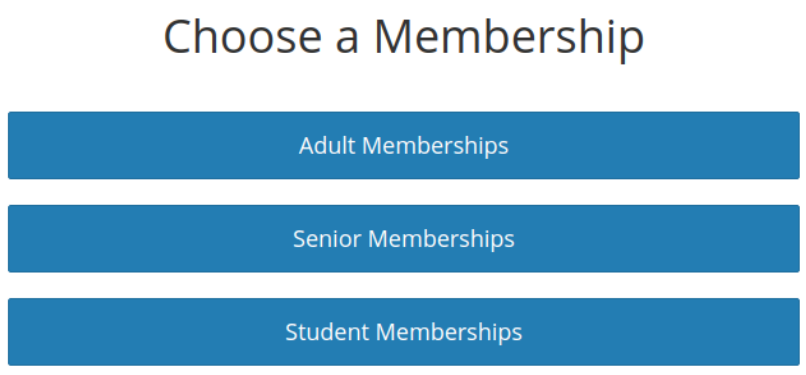
Task: Open the Adult Memberships option
Action: point(404,145)
